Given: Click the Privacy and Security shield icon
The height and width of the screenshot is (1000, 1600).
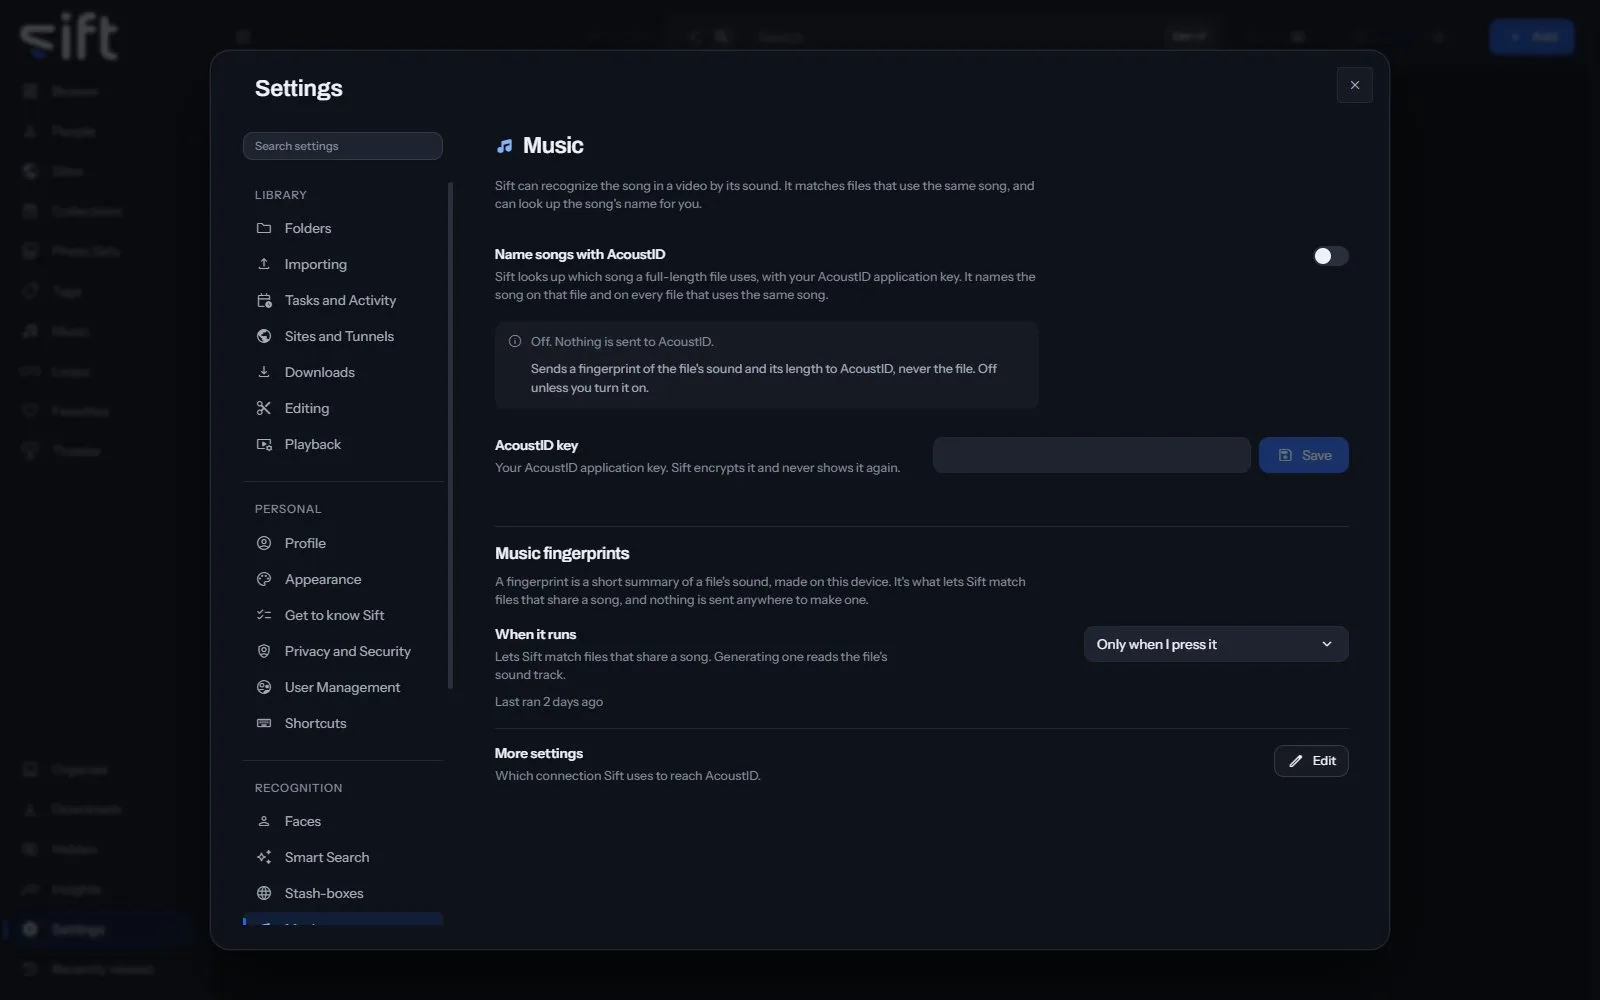Looking at the screenshot, I should pos(264,651).
